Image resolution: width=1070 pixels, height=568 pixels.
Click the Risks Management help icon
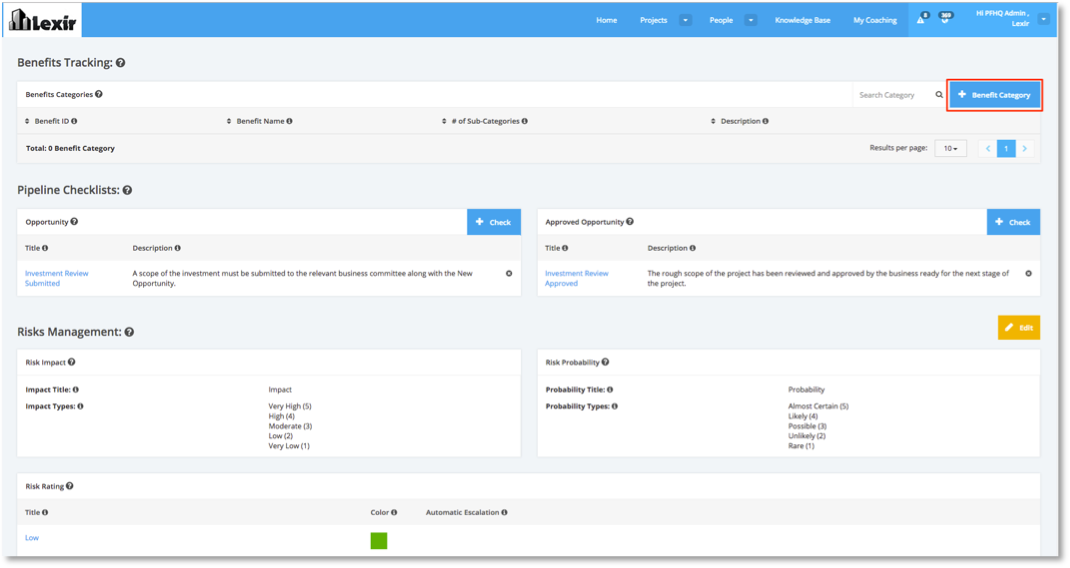coord(129,332)
